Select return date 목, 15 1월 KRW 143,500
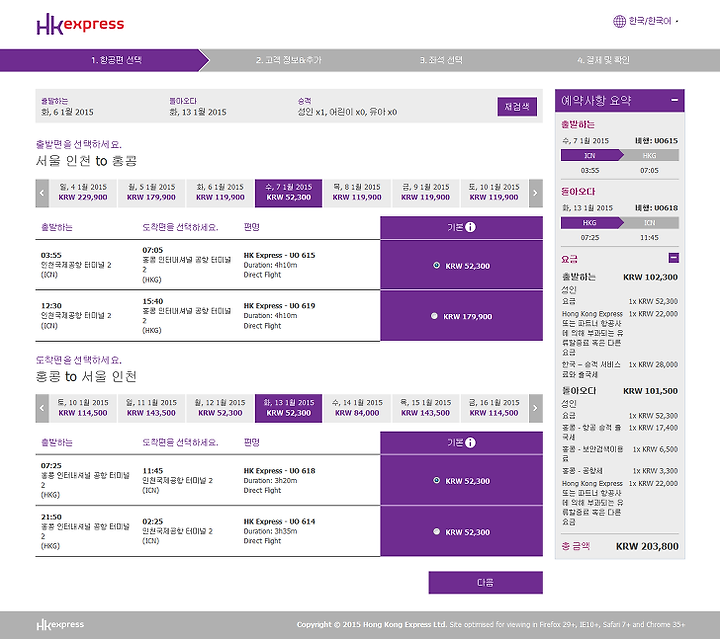 coord(425,408)
